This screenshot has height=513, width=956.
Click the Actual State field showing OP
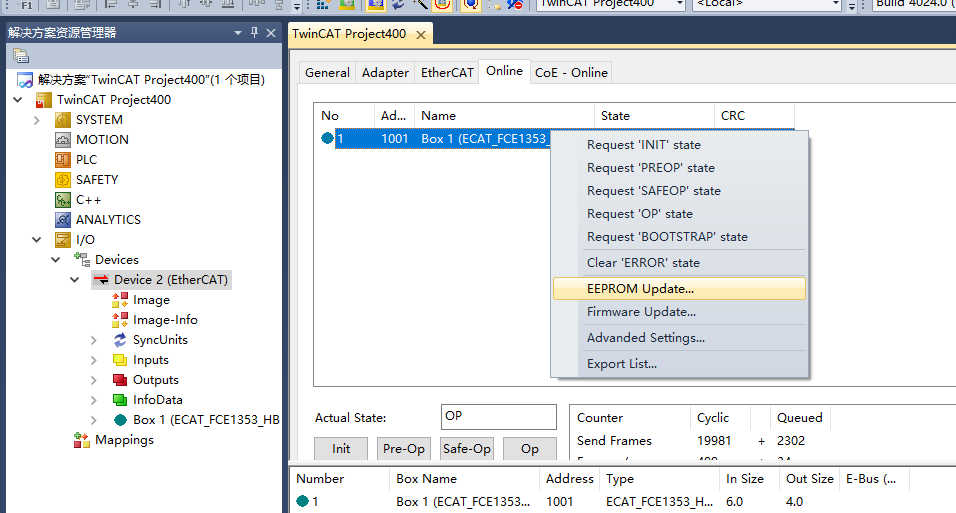tap(499, 417)
